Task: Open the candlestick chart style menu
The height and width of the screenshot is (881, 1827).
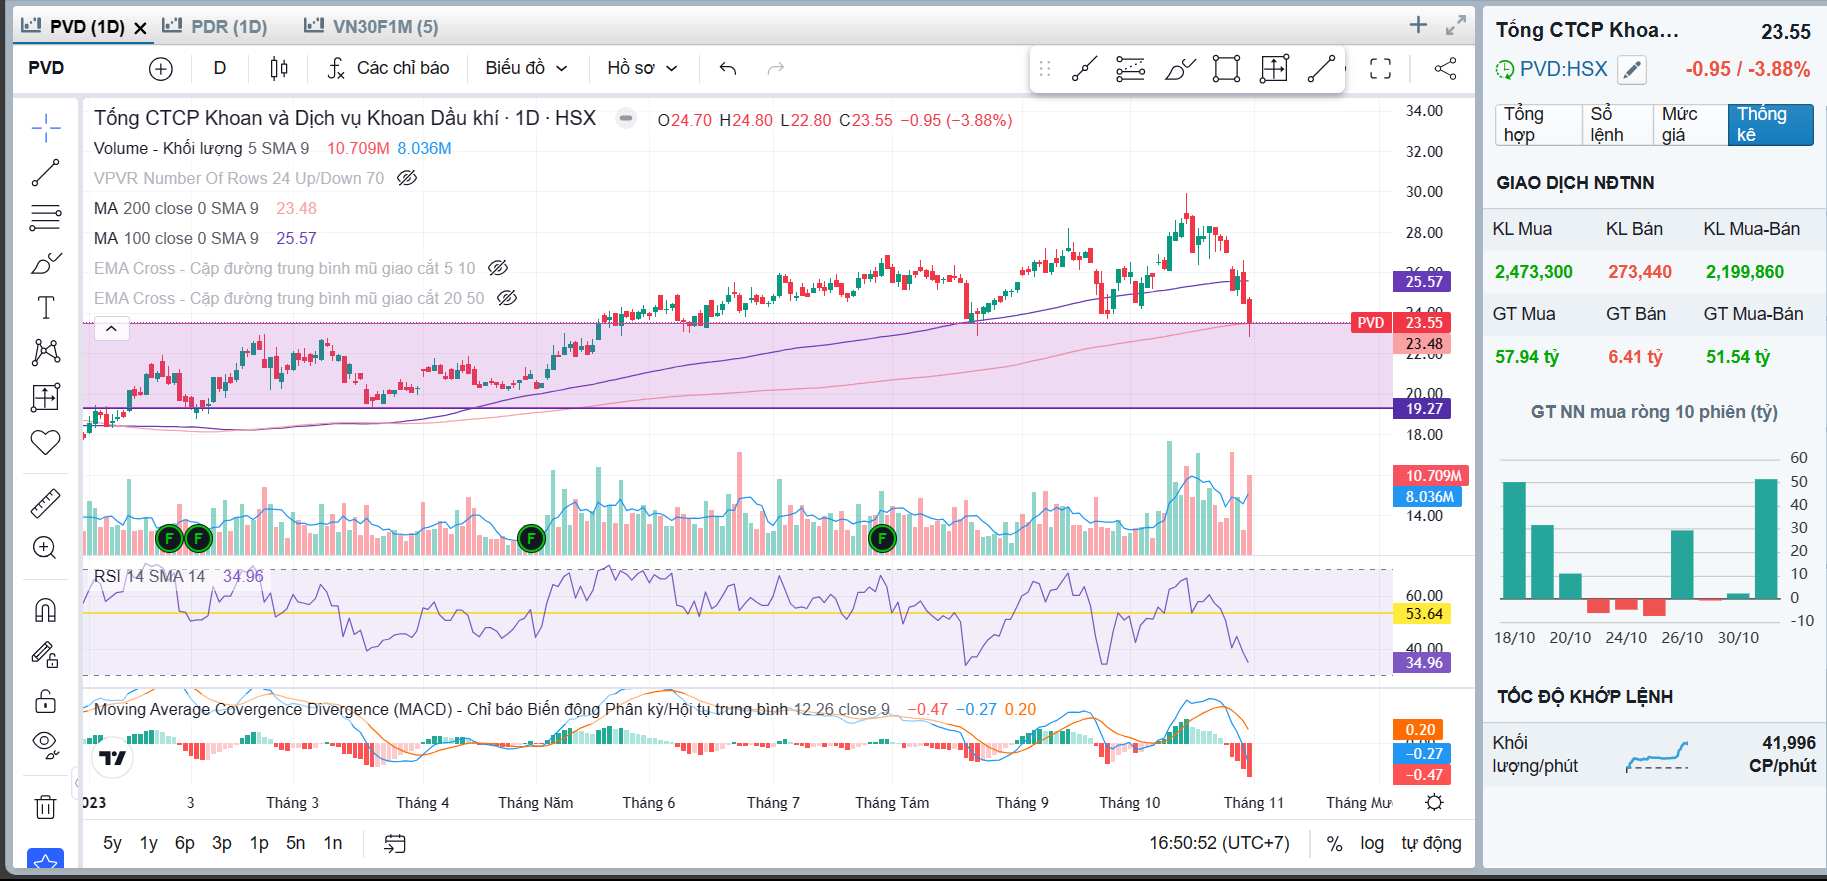Action: click(279, 68)
